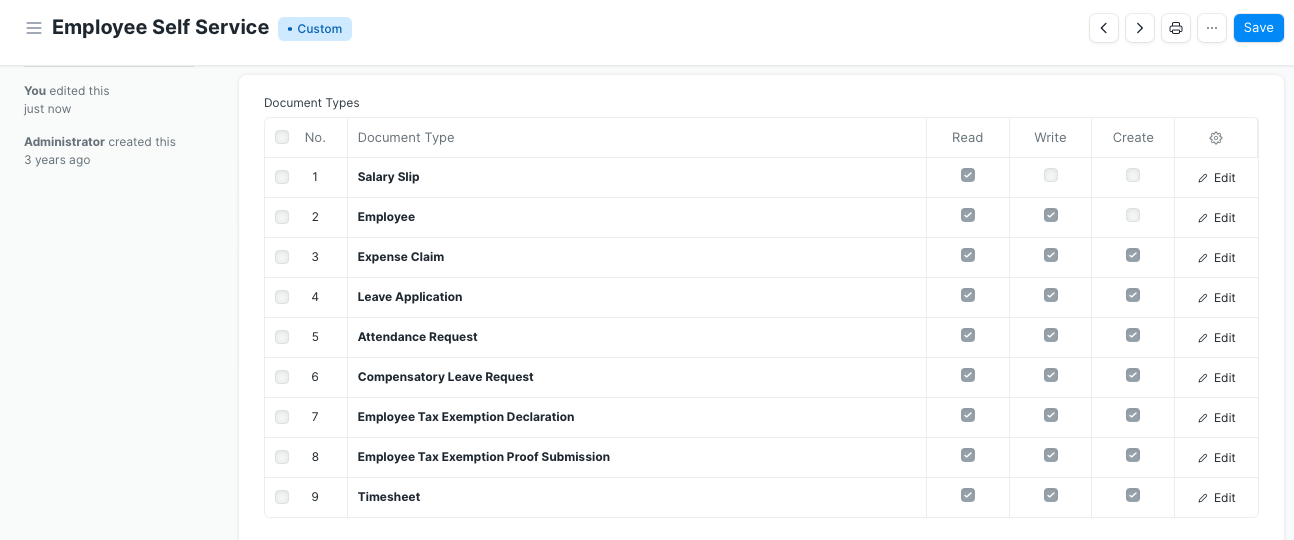Screen dimensions: 1294x540
Task: Click the pencil Edit icon for Timesheet
Action: click(1203, 498)
